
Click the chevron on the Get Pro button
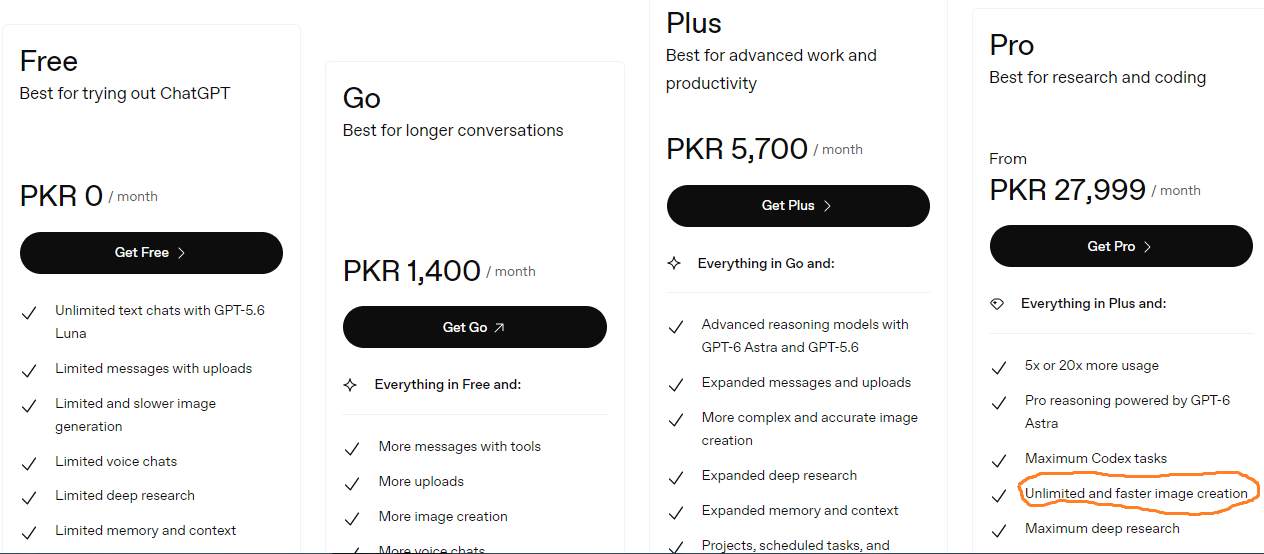point(1148,246)
